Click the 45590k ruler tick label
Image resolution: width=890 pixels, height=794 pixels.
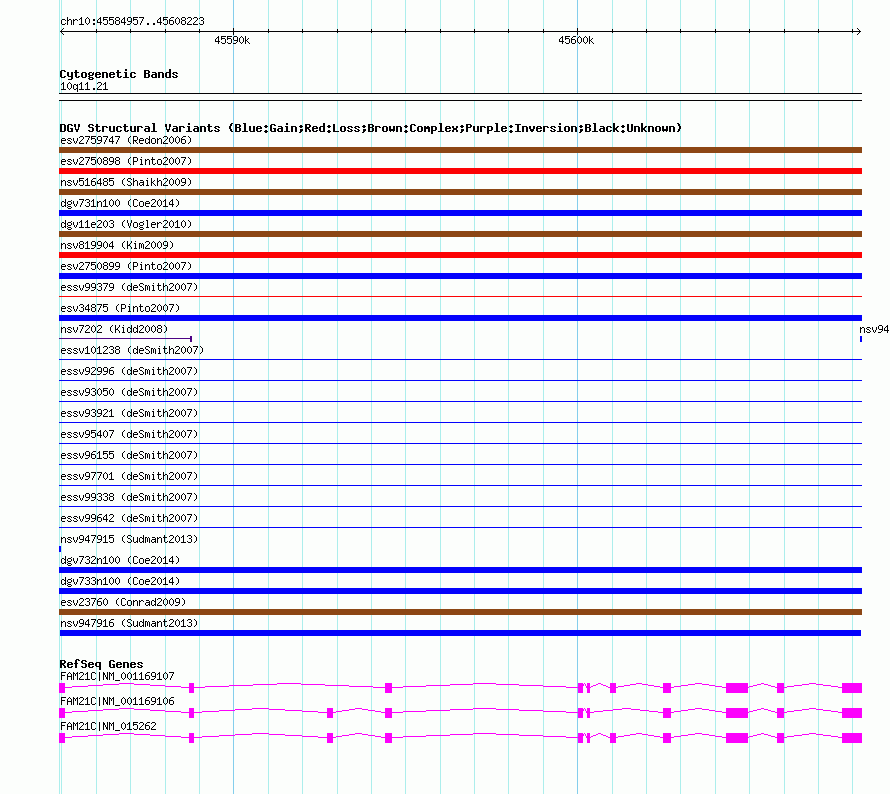[232, 40]
